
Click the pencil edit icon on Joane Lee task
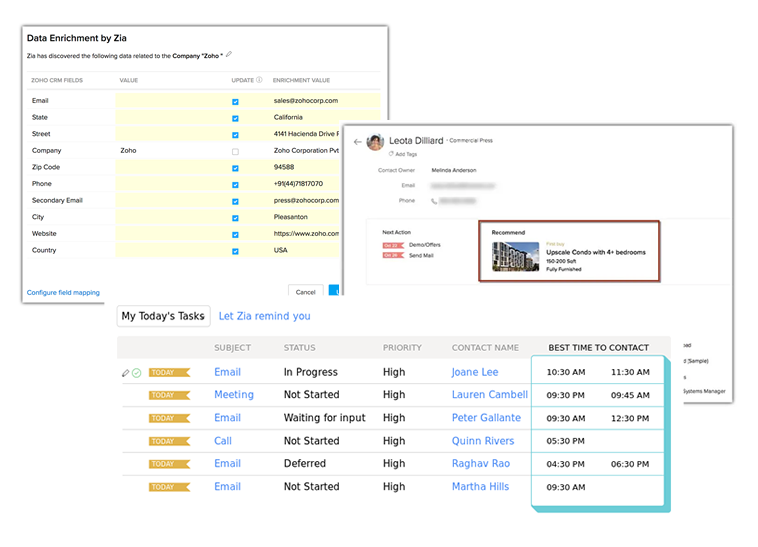coord(126,373)
